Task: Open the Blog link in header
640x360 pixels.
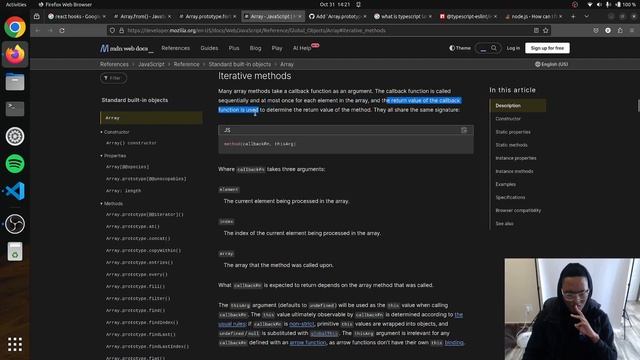Action: point(256,48)
